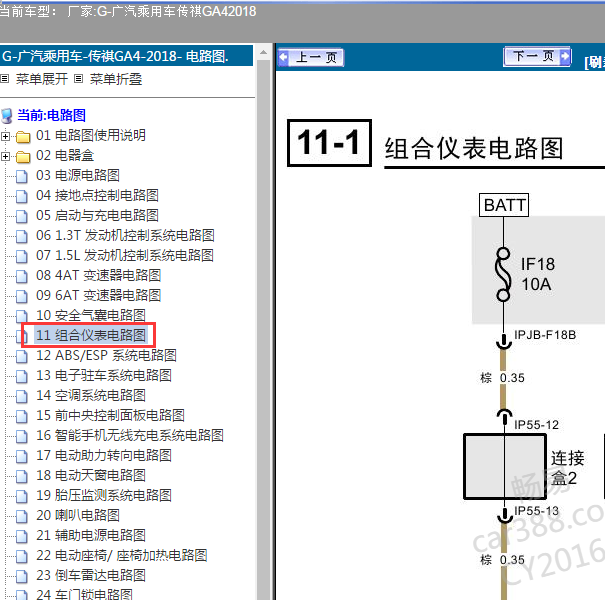Image resolution: width=605 pixels, height=600 pixels.
Task: Click the G-广汽乘用车-传祺GA4-2018- 电路图 header
Action: click(126, 56)
